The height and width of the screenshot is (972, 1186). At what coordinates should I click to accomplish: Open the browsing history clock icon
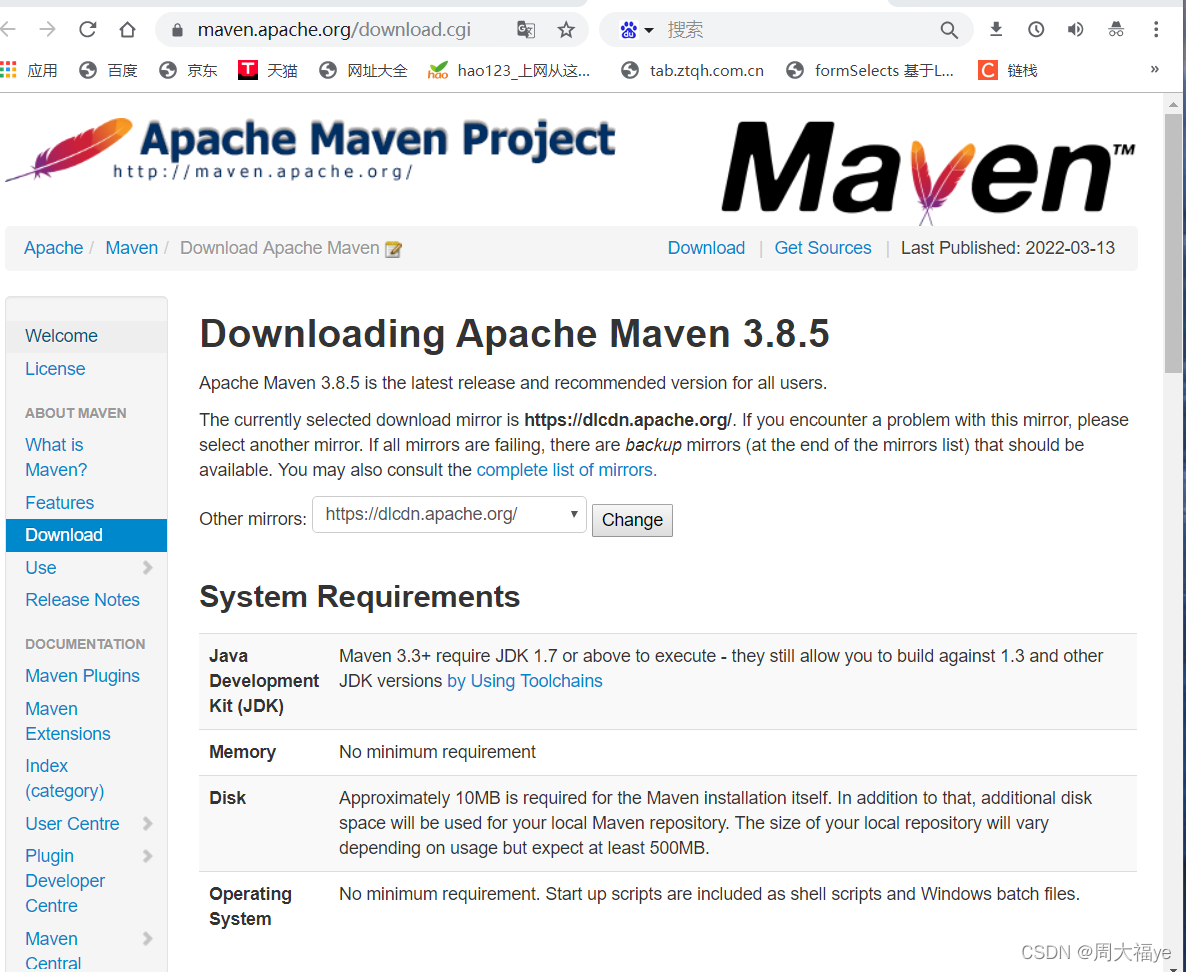pyautogui.click(x=1035, y=30)
